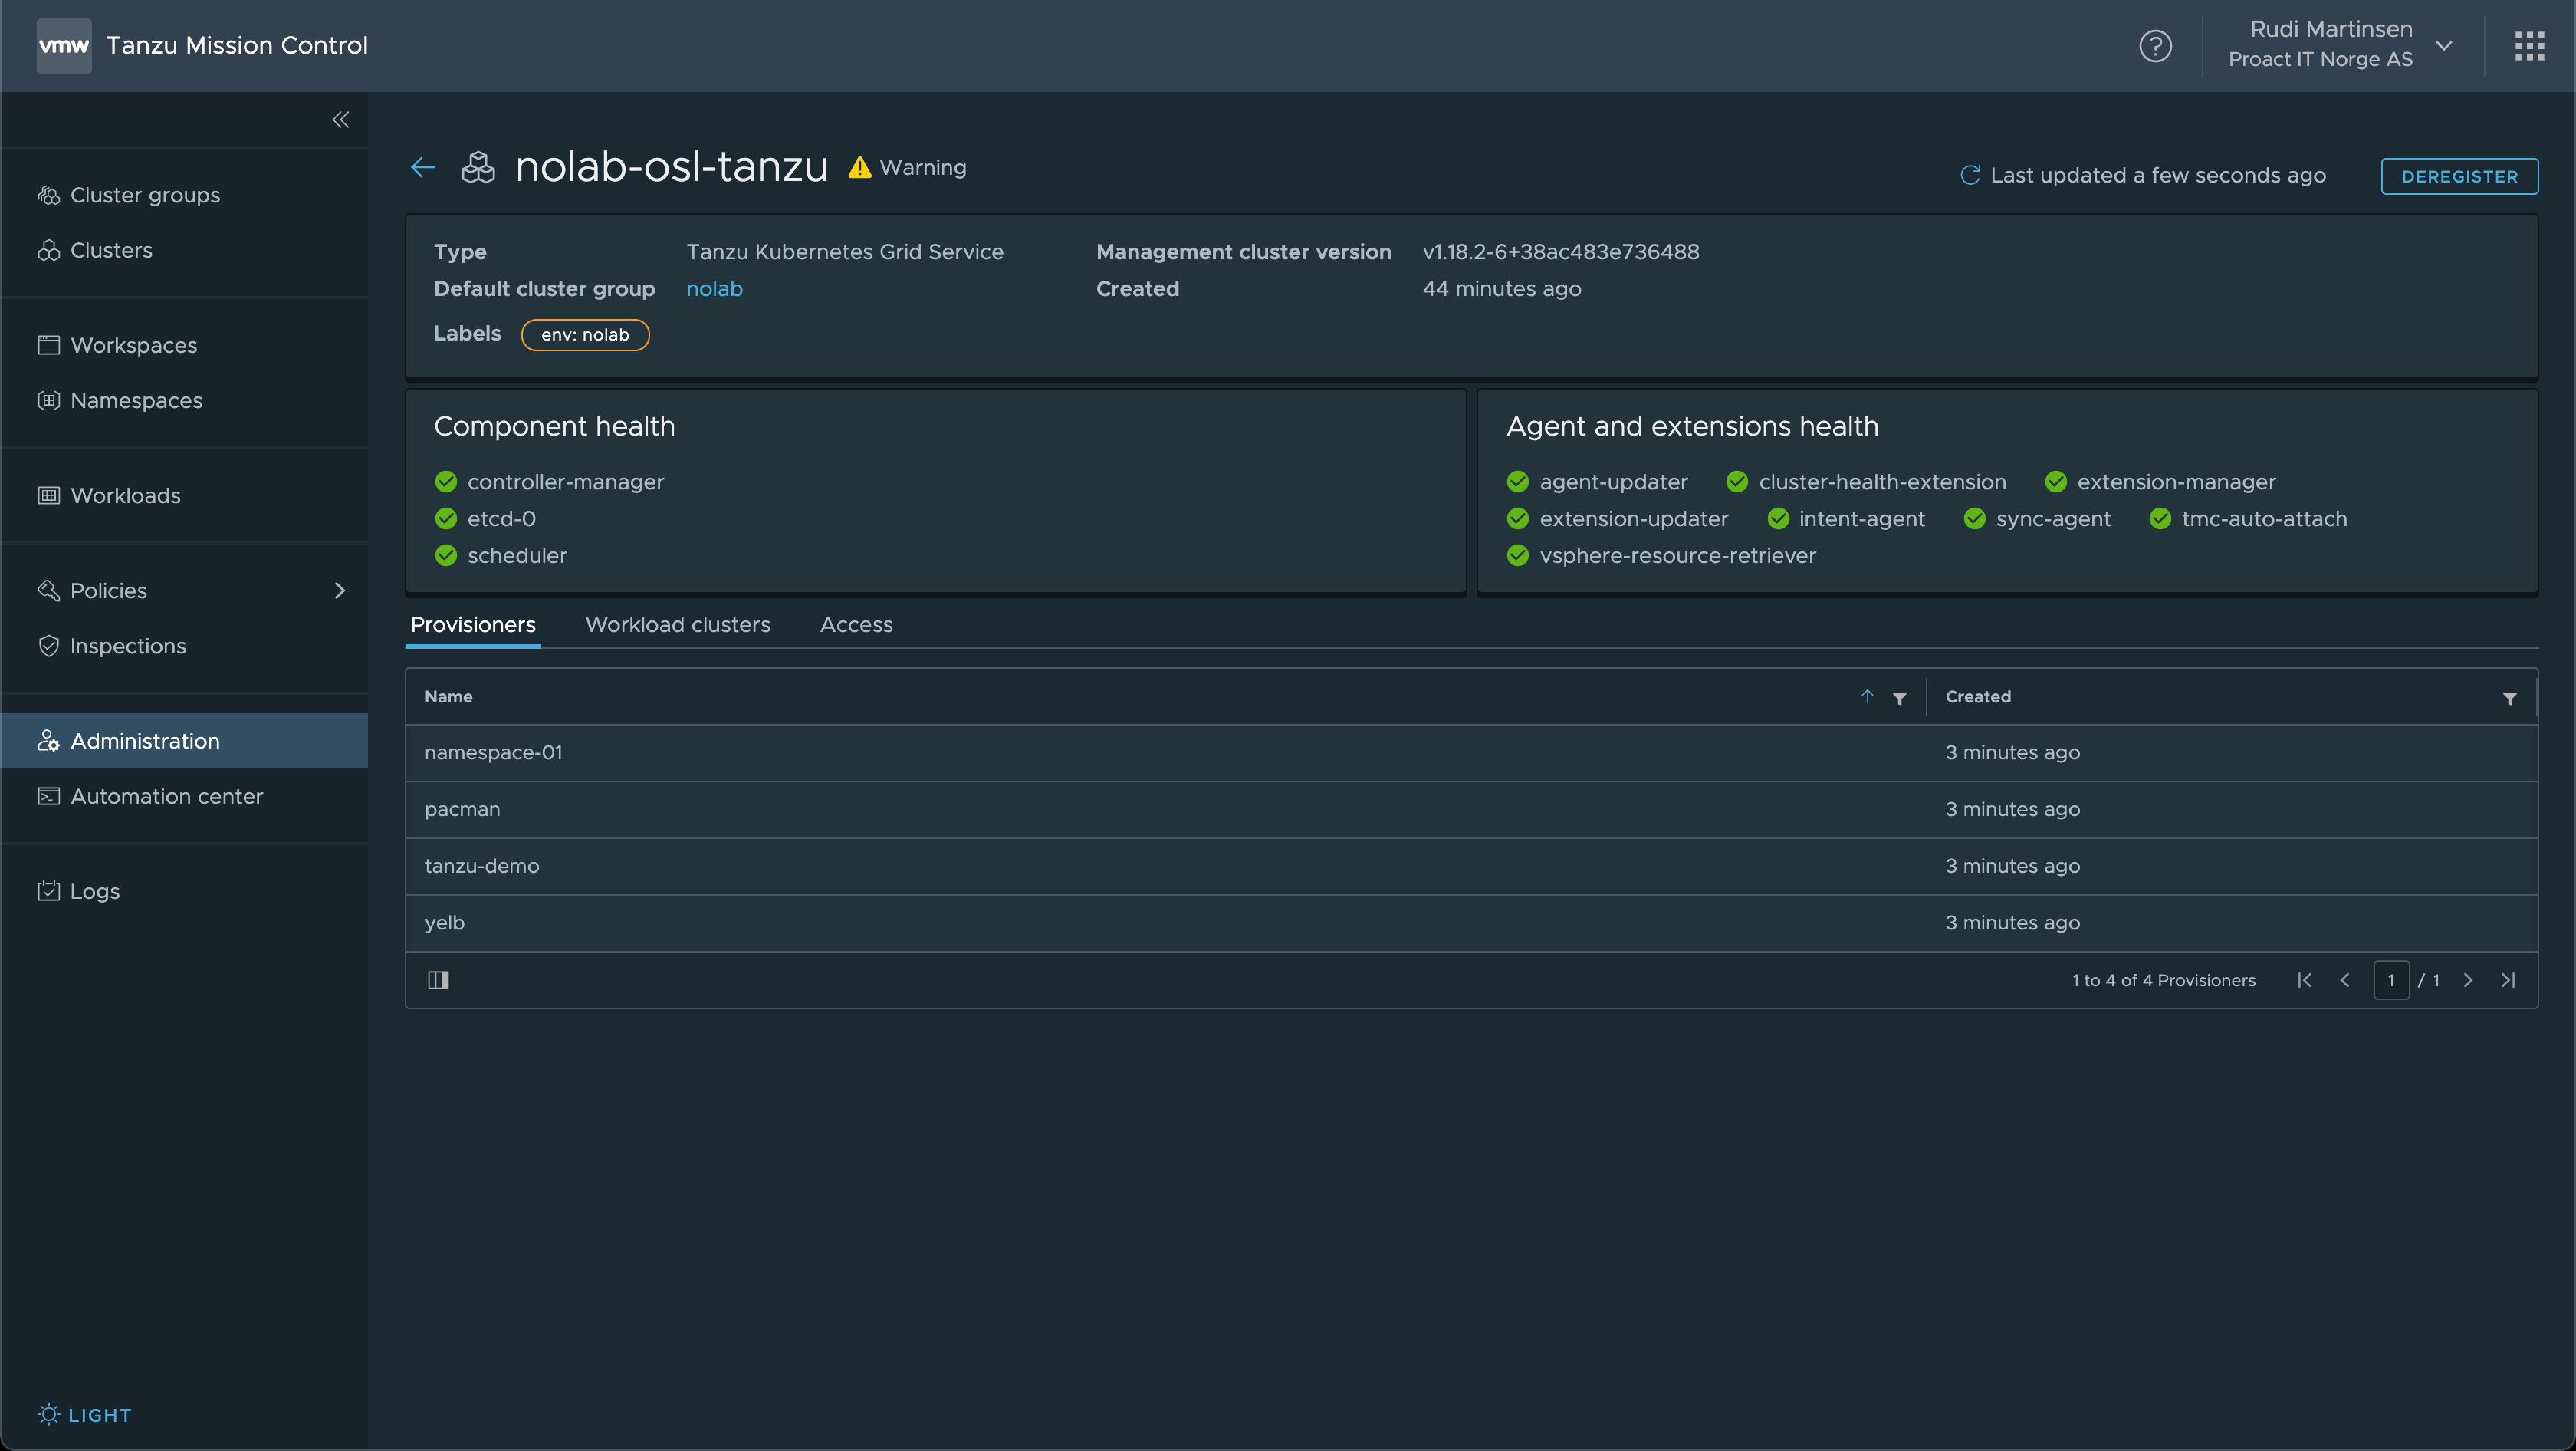Open the nolab default cluster group link
The height and width of the screenshot is (1451, 2576).
[714, 289]
